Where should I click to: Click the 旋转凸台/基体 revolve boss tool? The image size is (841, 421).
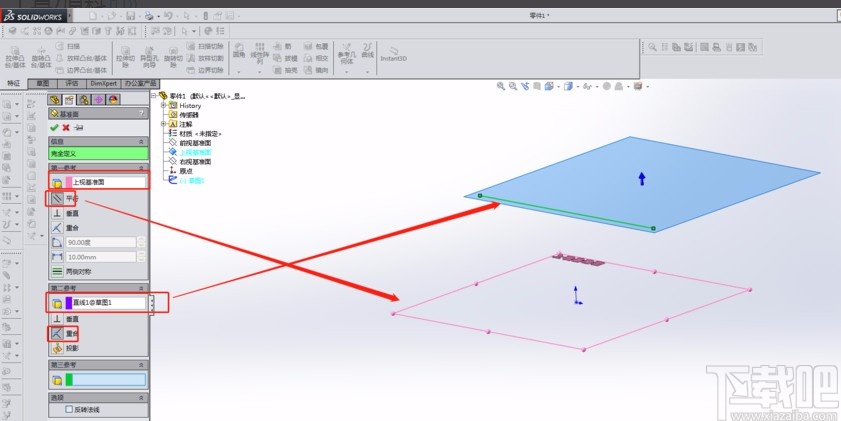coord(41,57)
